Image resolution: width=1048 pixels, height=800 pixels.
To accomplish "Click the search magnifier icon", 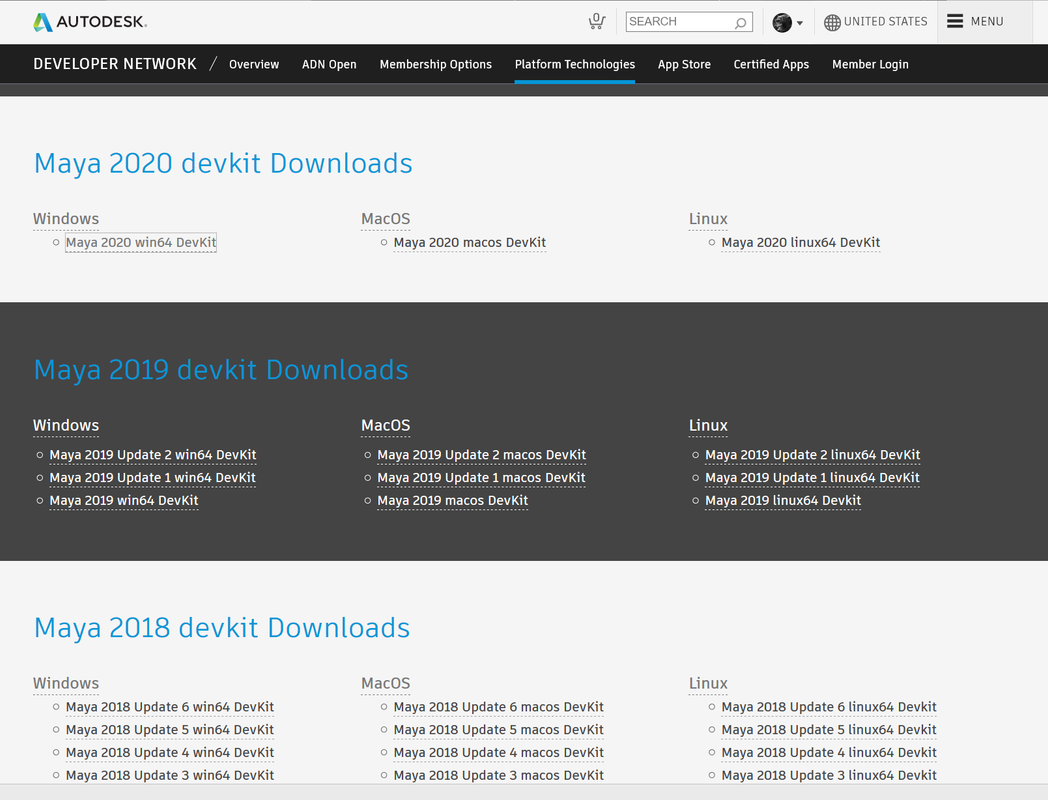I will coord(741,22).
